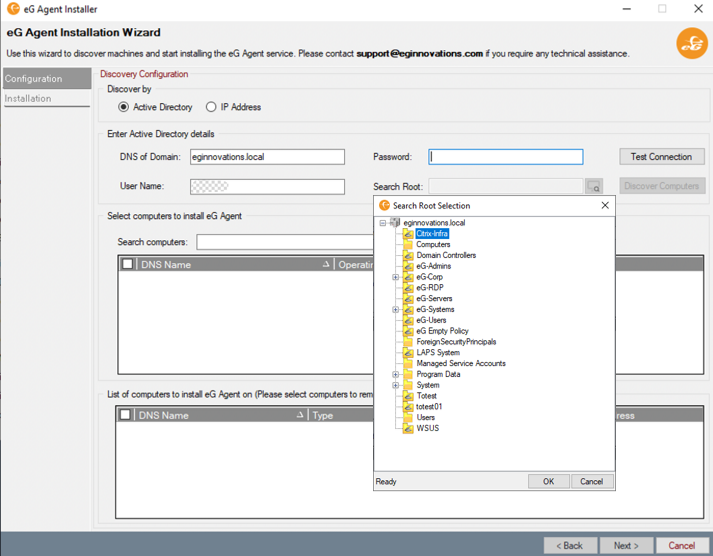Select the Managed Service Accounts label
The height and width of the screenshot is (556, 713).
[x=461, y=364]
